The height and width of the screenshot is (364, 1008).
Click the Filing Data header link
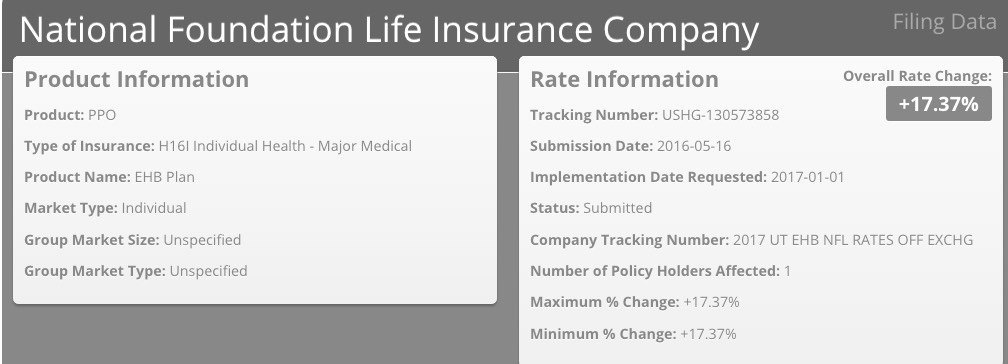point(944,23)
